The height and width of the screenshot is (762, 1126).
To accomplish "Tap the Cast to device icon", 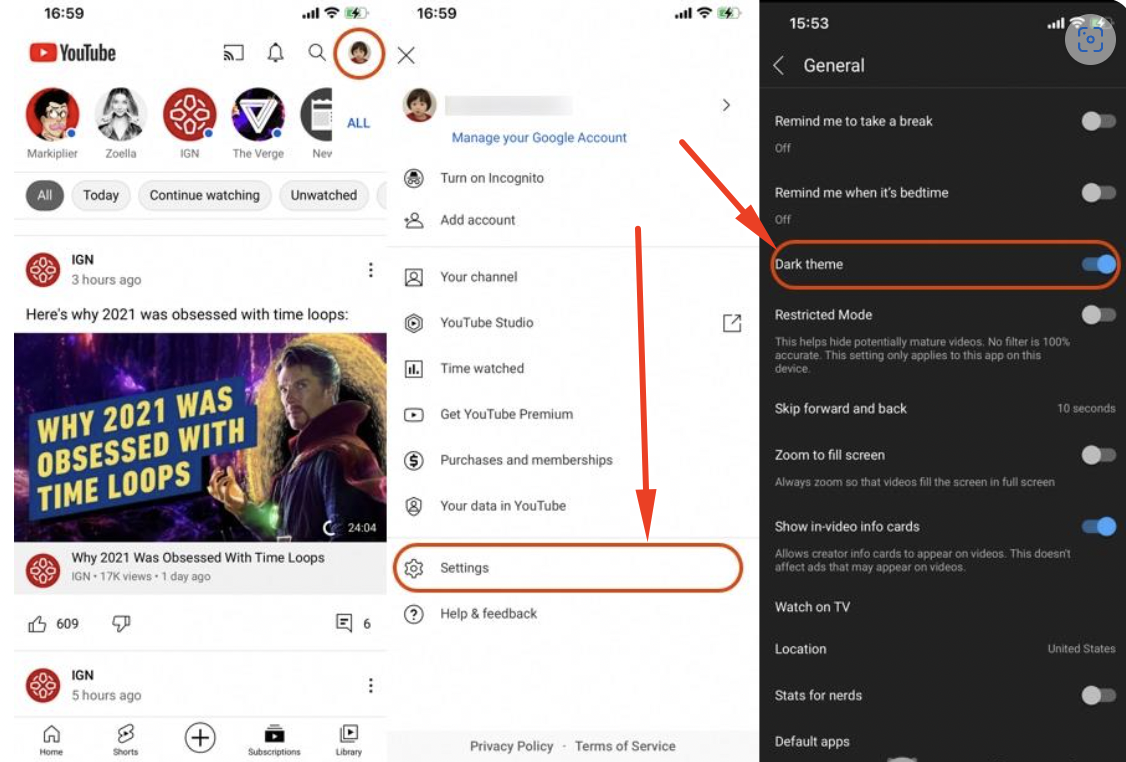I will (x=233, y=52).
